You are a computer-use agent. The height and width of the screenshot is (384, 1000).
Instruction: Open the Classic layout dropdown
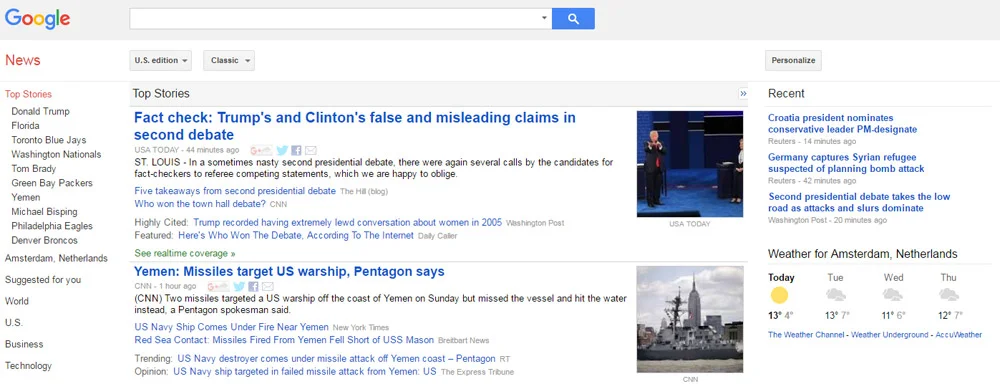229,61
